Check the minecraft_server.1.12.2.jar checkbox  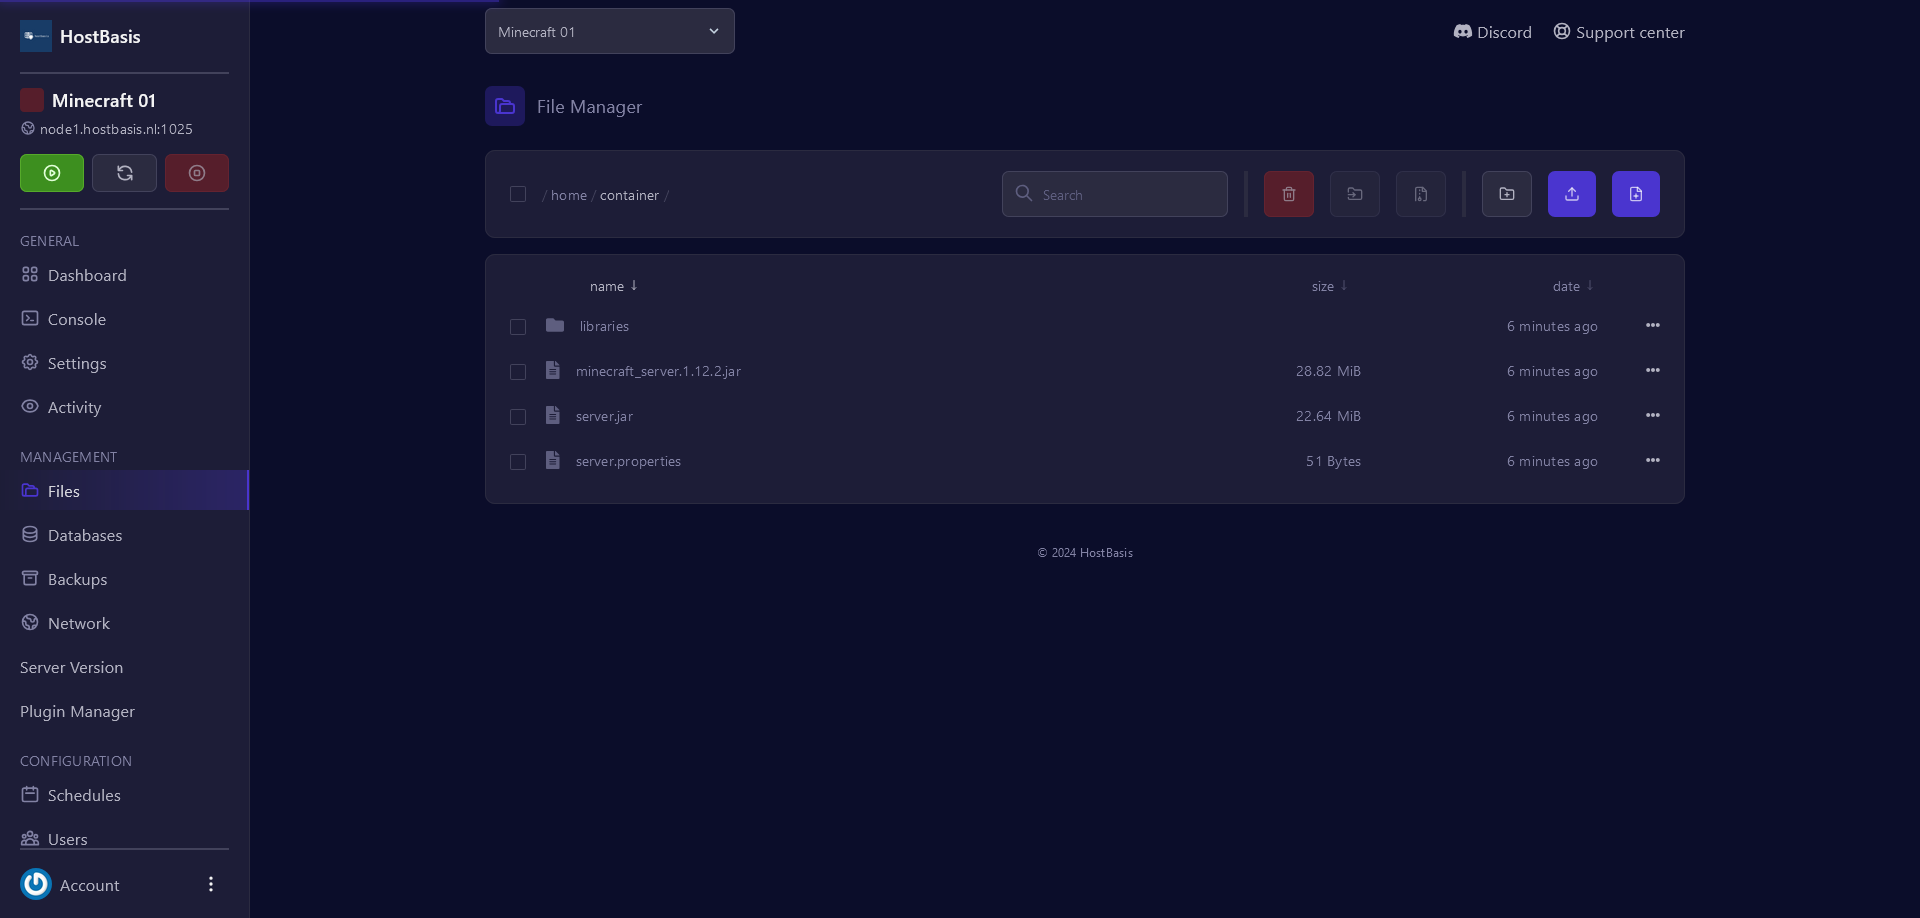tap(518, 372)
